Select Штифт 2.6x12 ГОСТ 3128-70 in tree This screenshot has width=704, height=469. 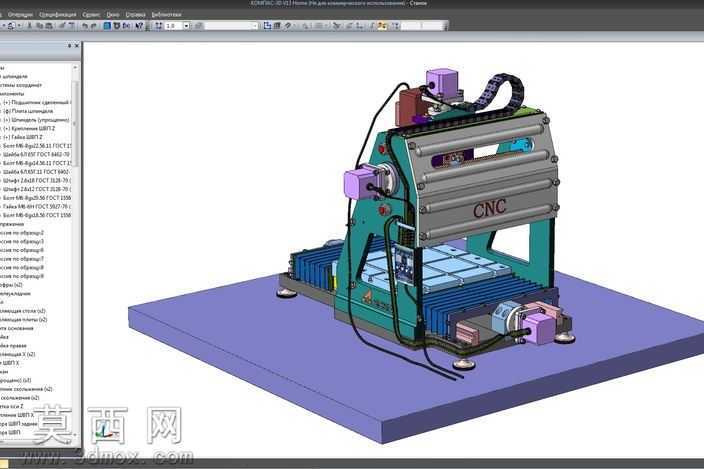37,189
